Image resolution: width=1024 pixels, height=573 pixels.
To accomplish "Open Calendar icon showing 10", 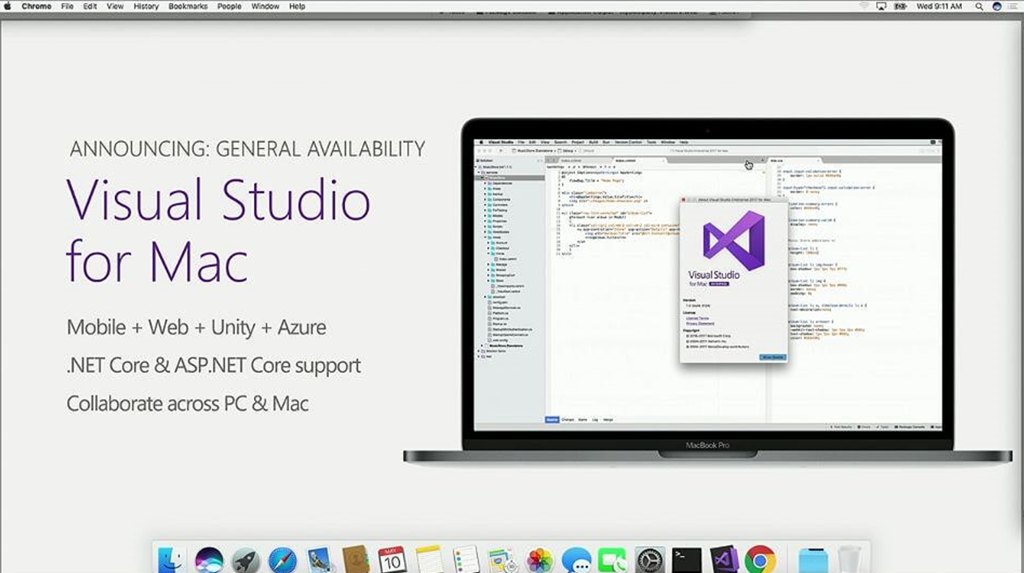I will tap(392, 560).
